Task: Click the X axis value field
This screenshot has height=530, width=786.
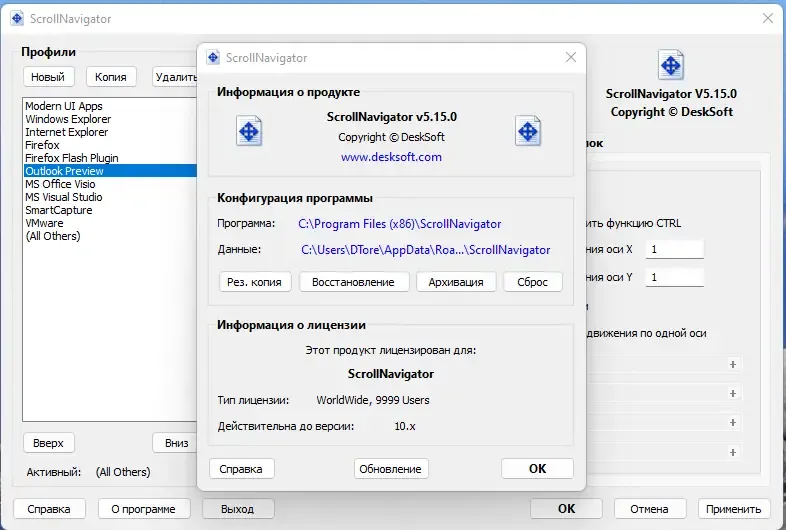Action: click(x=675, y=249)
